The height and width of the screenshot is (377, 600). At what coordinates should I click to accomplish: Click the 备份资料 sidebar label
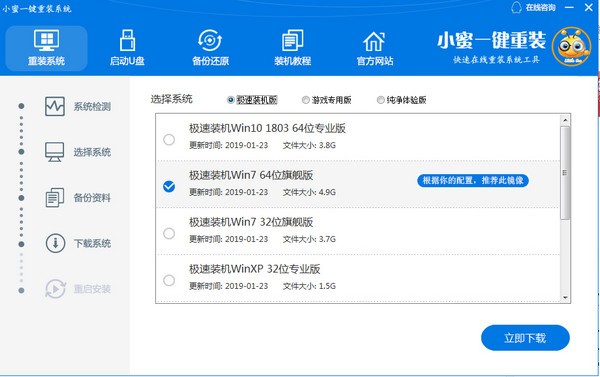click(92, 198)
